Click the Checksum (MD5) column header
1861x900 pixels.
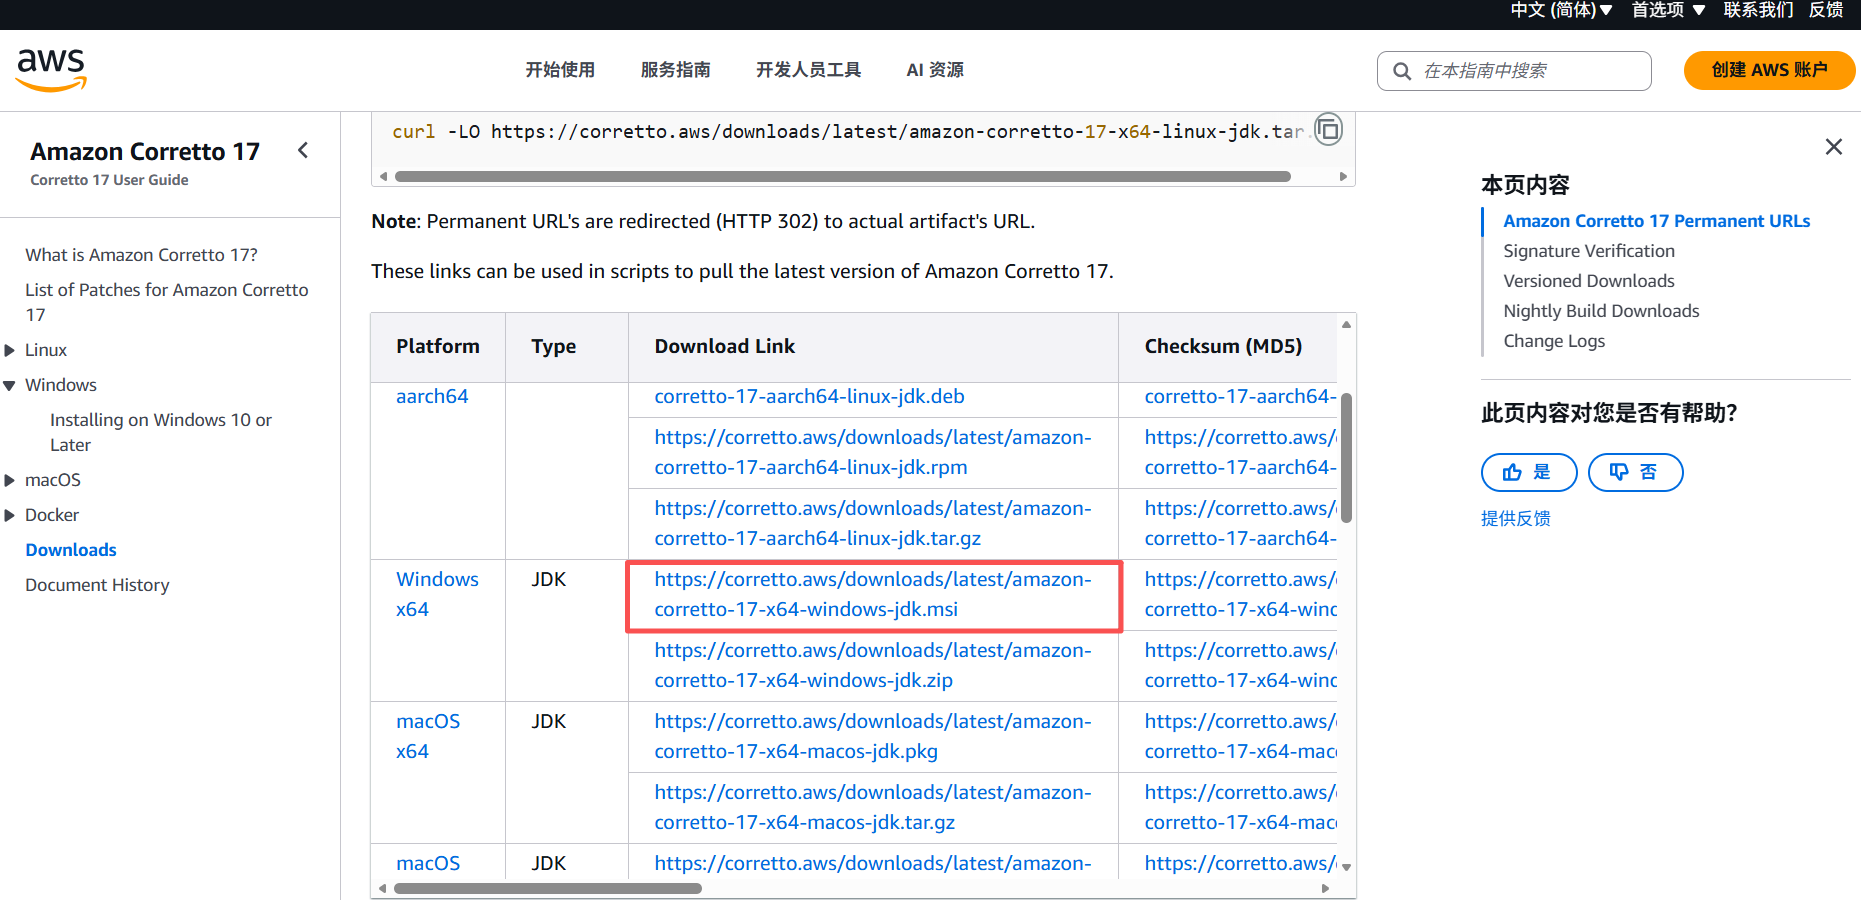[1223, 346]
